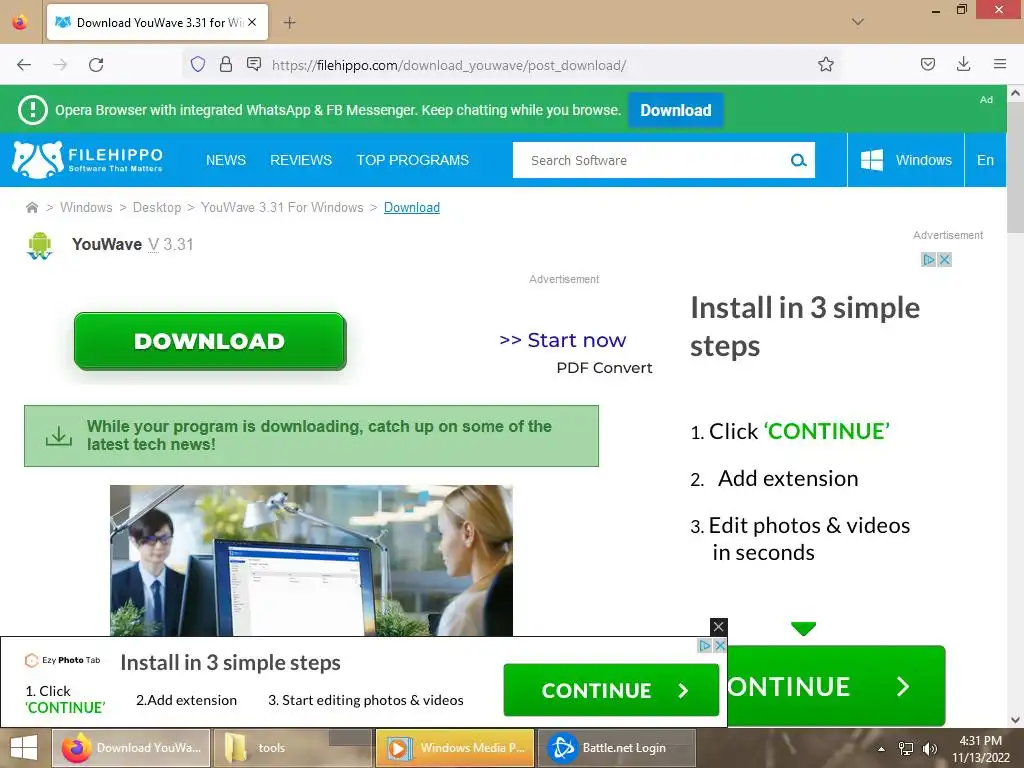The height and width of the screenshot is (768, 1024).
Task: Switch to Windows Media Player taskbar item
Action: pyautogui.click(x=455, y=748)
